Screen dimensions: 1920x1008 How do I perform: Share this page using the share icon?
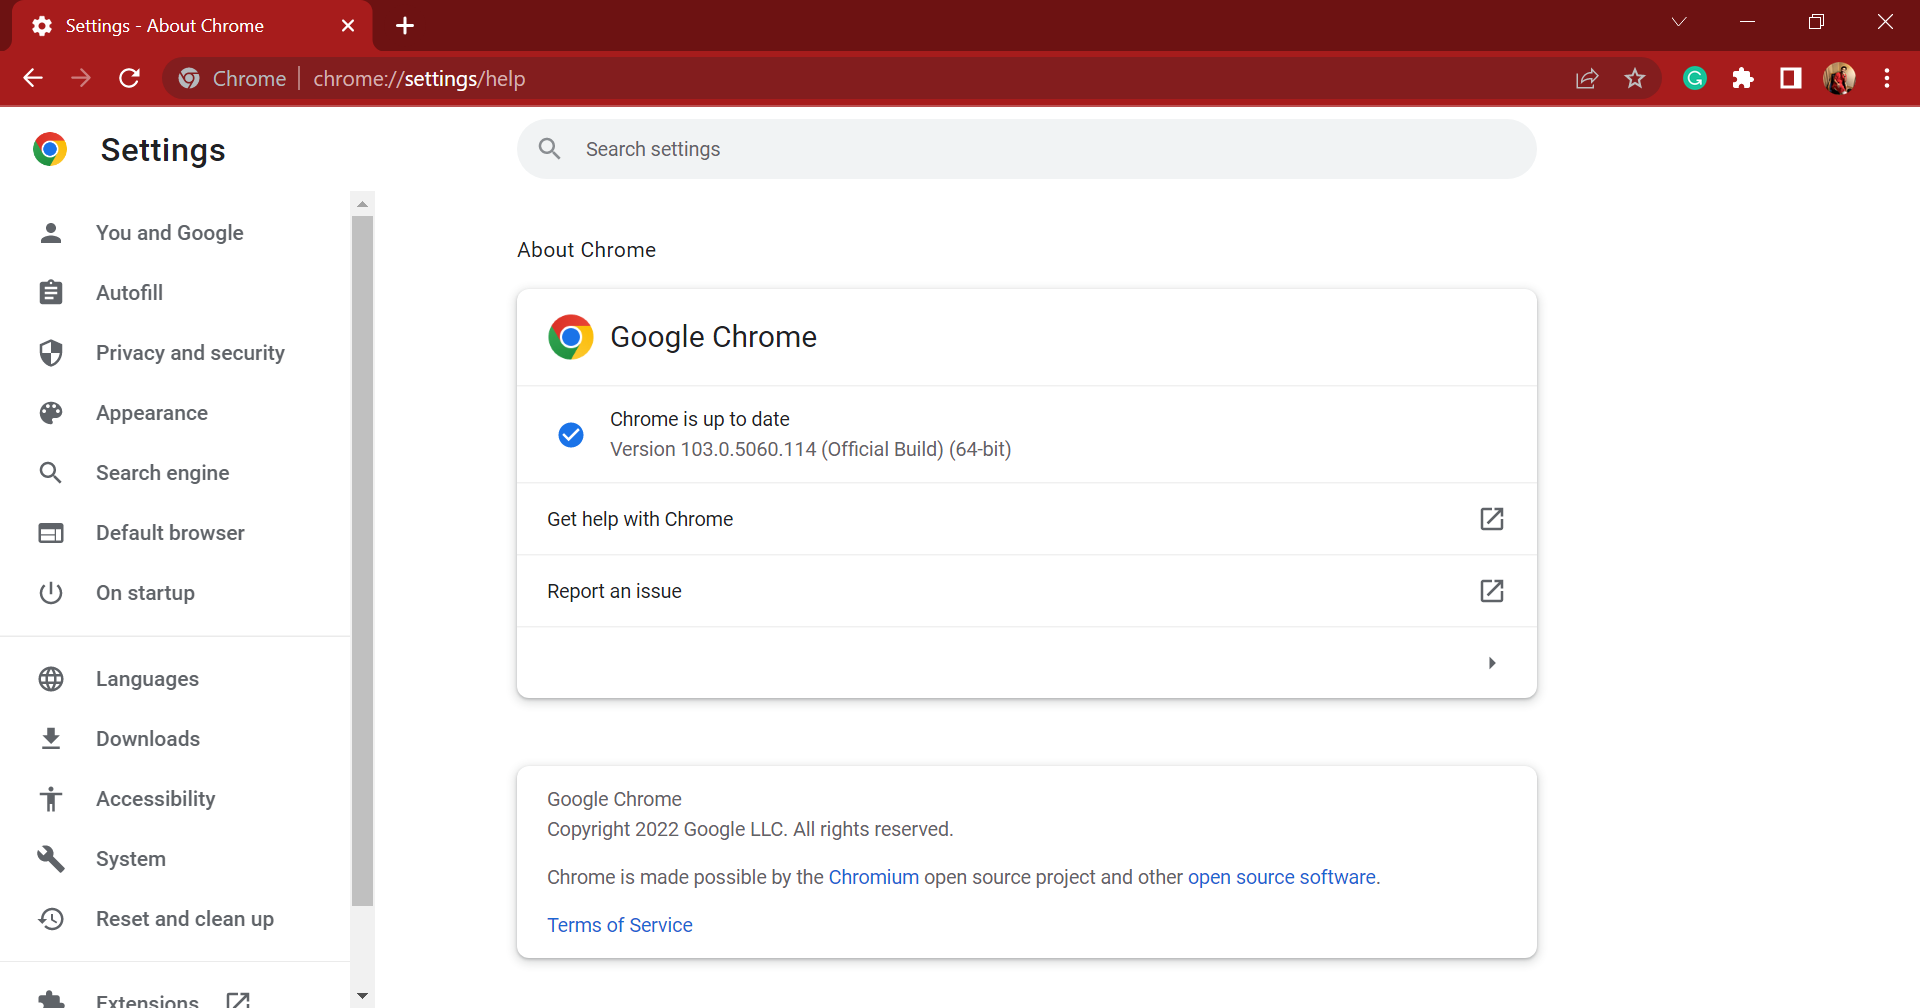(x=1587, y=78)
